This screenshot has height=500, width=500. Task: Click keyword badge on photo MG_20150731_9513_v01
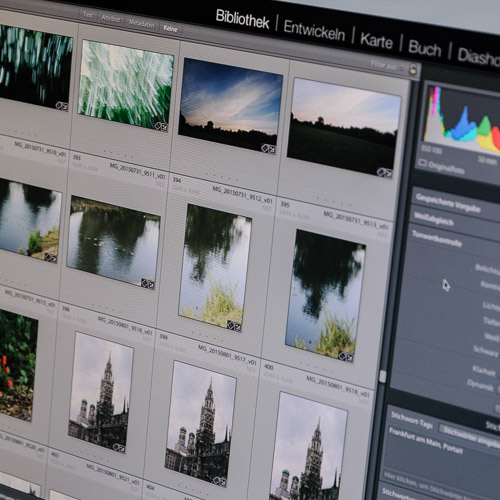[342, 356]
